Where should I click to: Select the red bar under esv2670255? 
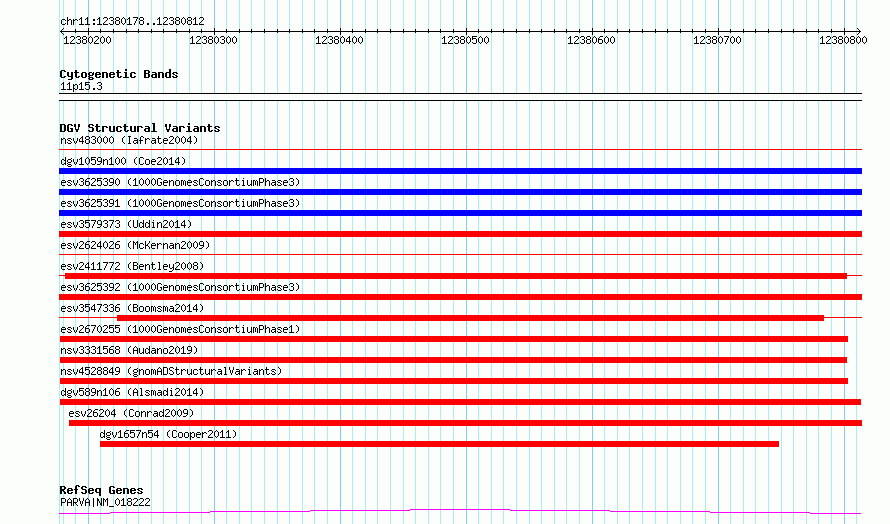[454, 339]
